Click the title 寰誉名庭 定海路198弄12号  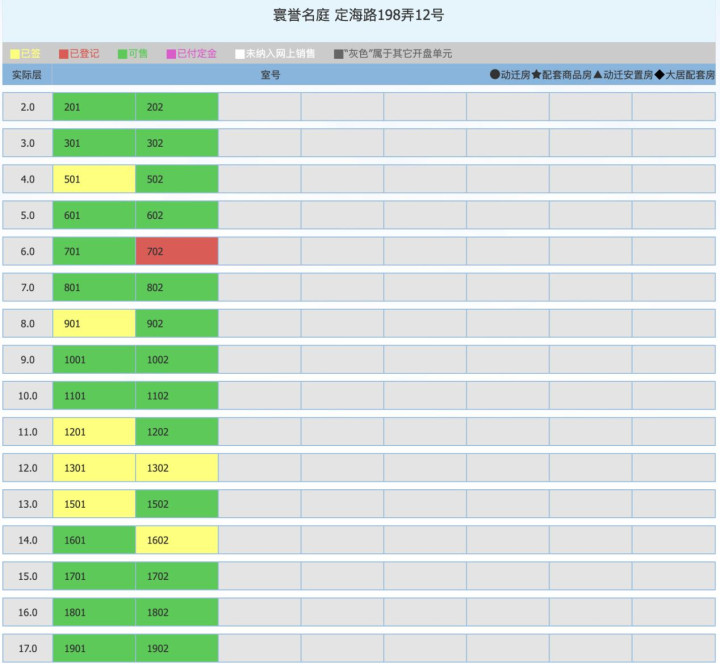coord(359,16)
